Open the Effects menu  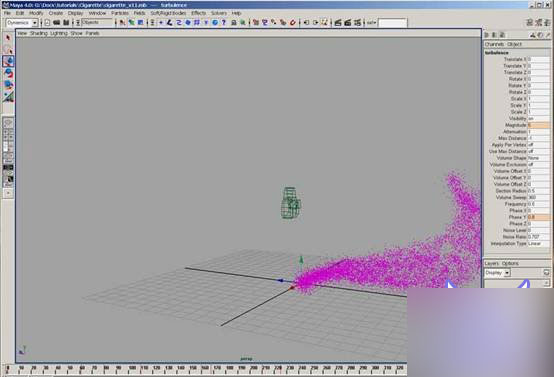(x=198, y=13)
